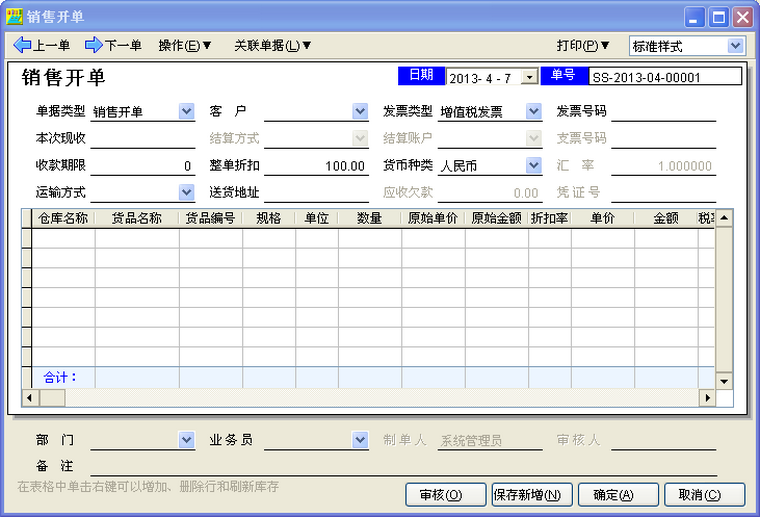760x517 pixels.
Task: Go to previous document with left arrow
Action: coord(41,45)
